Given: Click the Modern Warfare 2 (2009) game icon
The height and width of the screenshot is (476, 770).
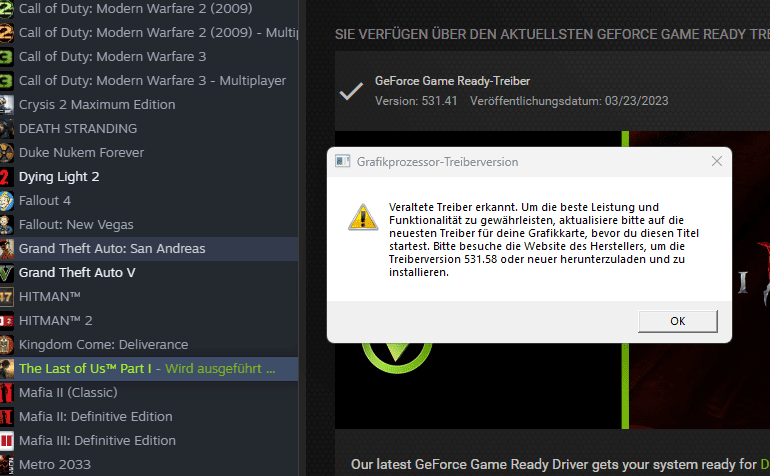Looking at the screenshot, I should 6,8.
